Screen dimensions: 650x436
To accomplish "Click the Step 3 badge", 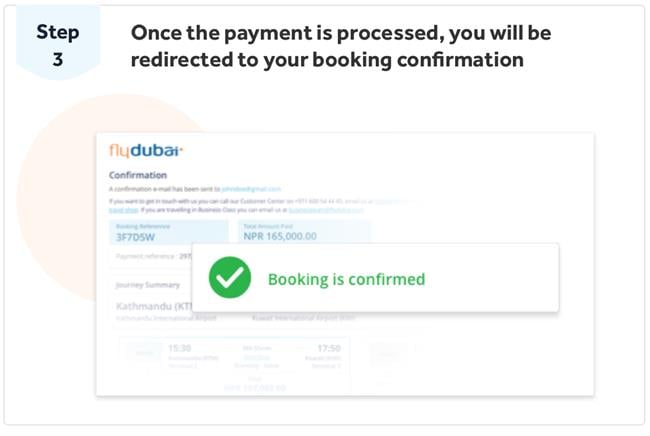I will pos(58,45).
